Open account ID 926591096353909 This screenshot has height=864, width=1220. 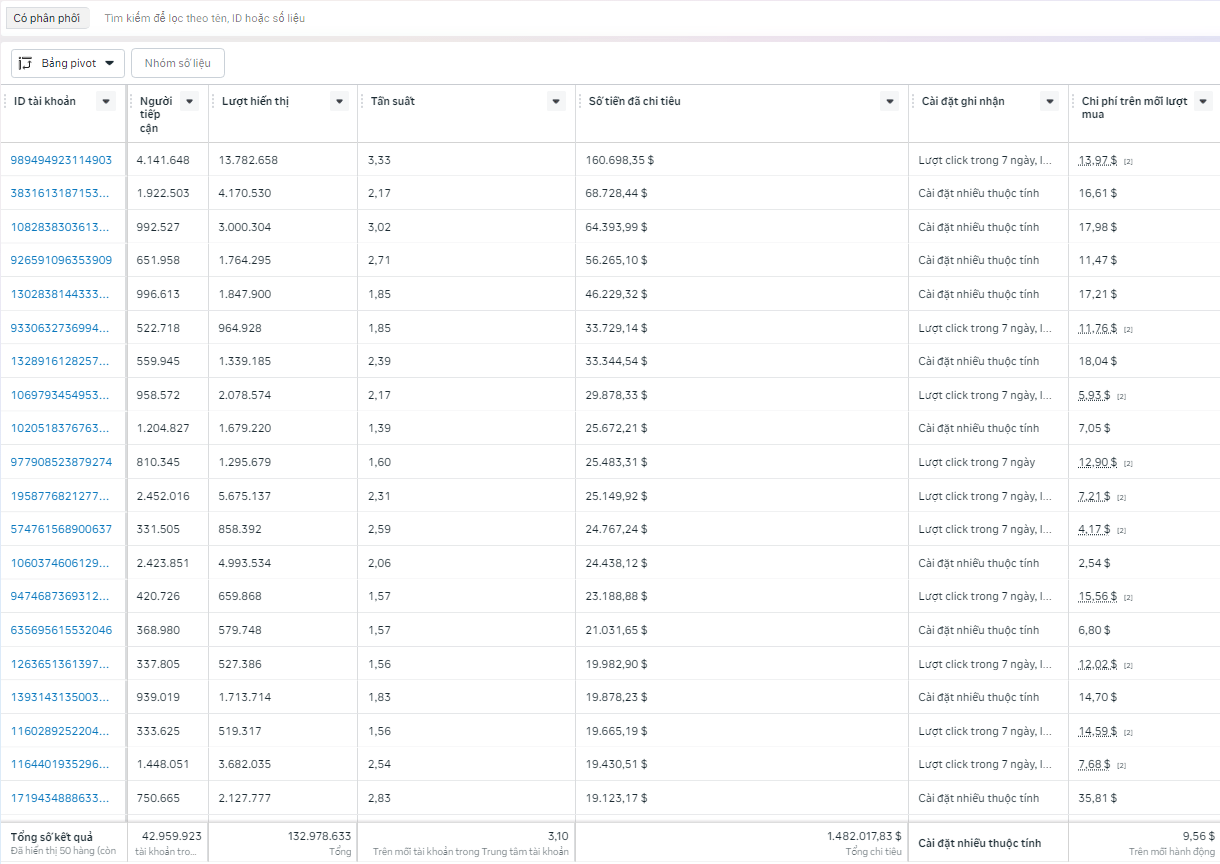61,260
